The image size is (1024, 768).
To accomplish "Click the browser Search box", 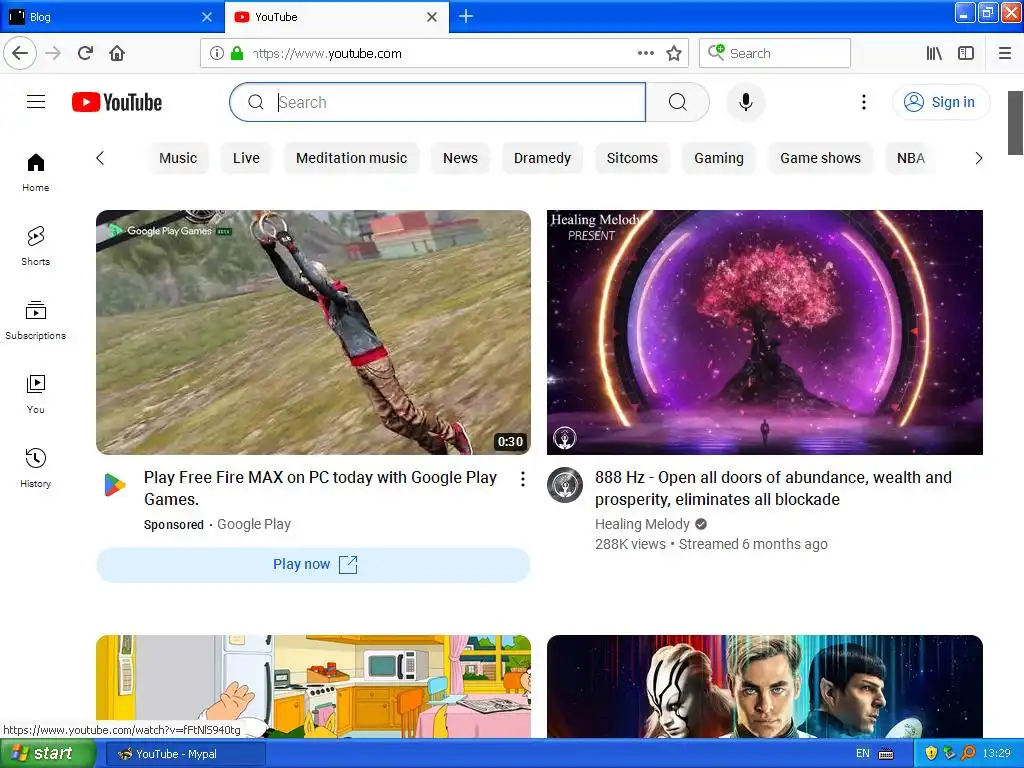I will [x=775, y=53].
